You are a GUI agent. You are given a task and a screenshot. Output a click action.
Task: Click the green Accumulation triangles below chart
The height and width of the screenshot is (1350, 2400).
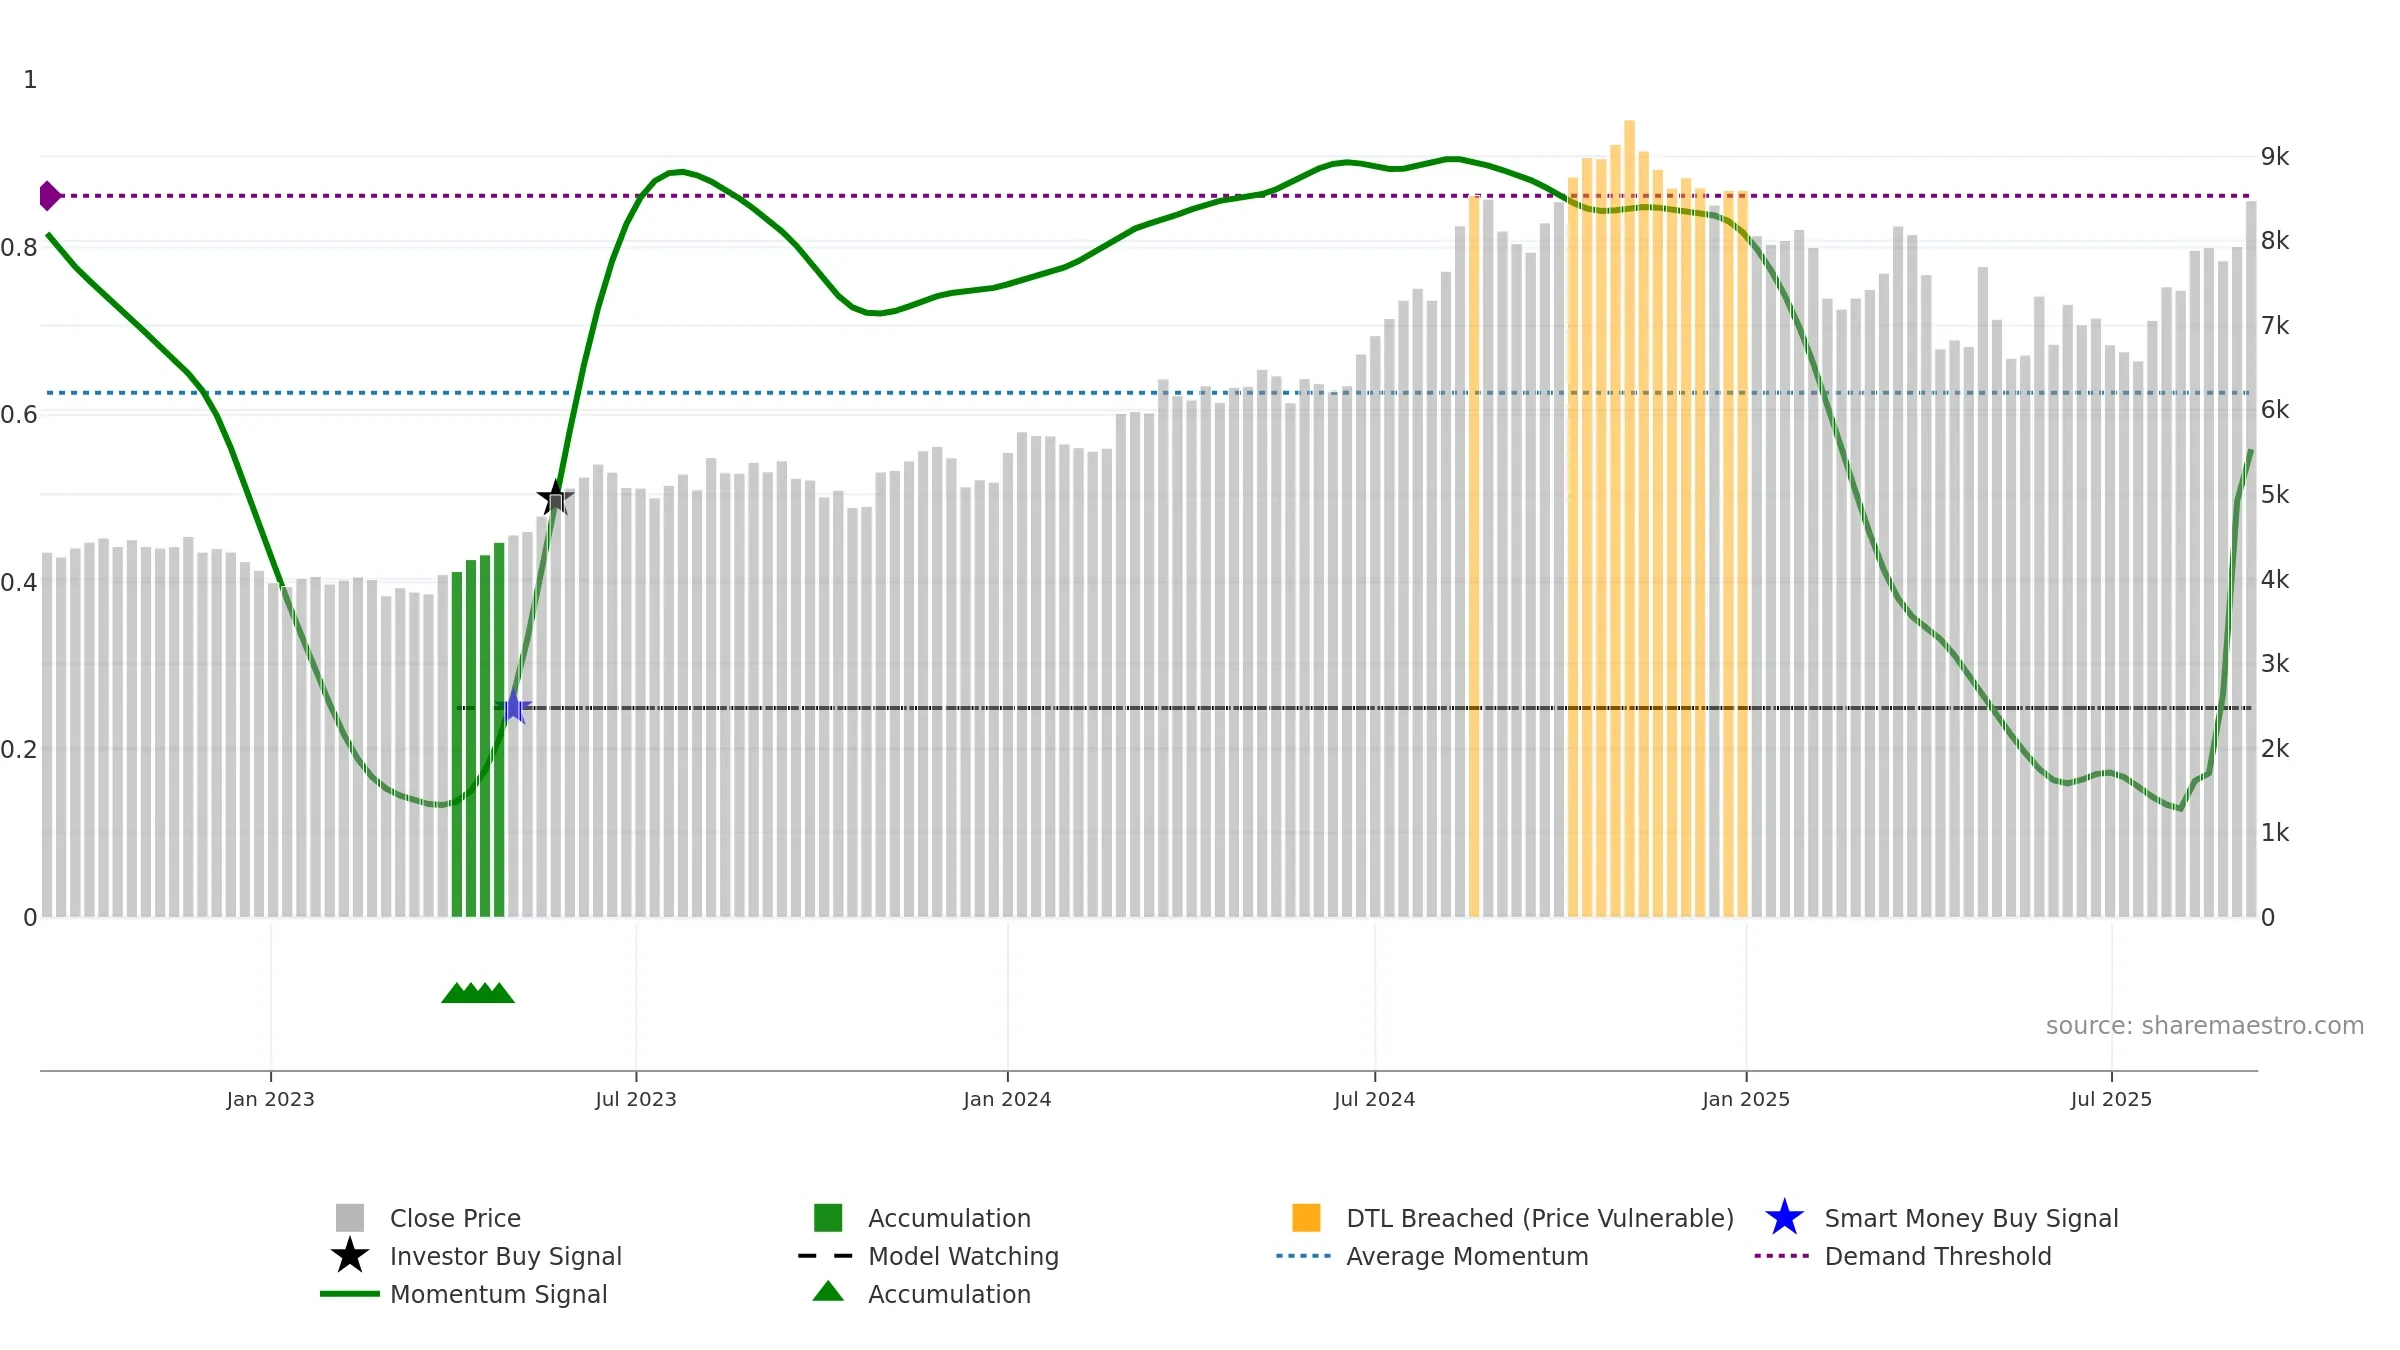pyautogui.click(x=478, y=993)
